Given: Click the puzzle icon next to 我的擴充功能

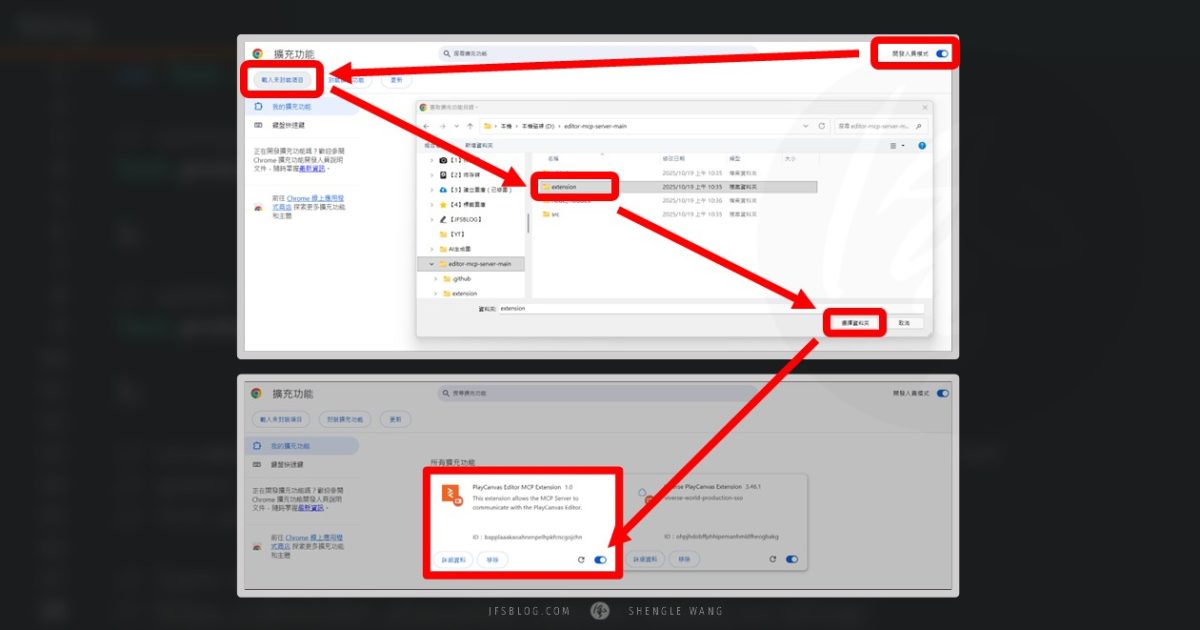Looking at the screenshot, I should 258,105.
